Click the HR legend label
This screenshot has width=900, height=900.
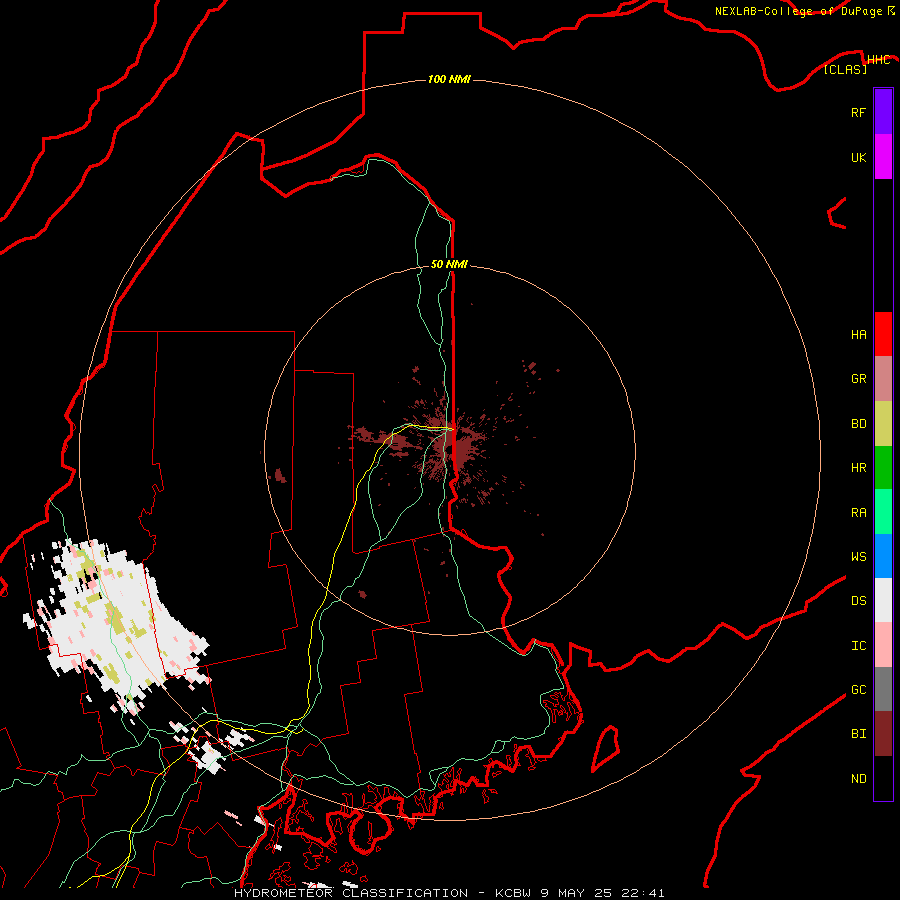pyautogui.click(x=858, y=468)
